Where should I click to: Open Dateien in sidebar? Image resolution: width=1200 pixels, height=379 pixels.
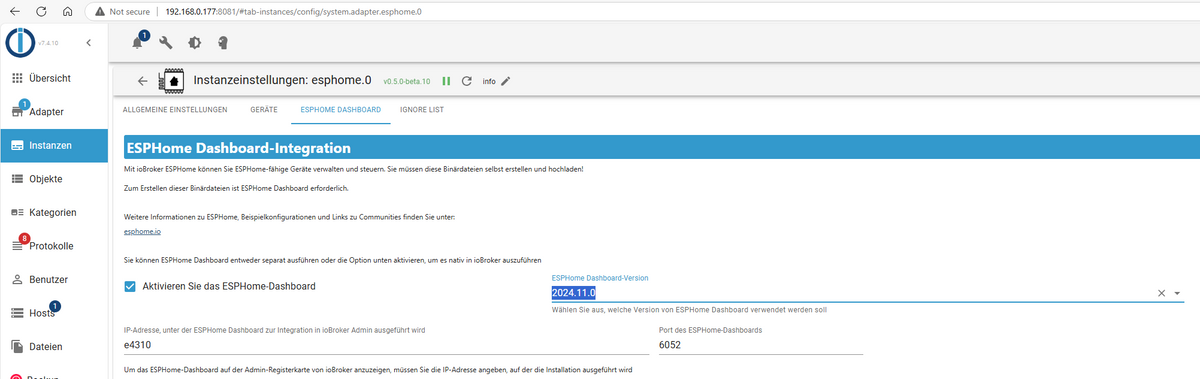click(x=54, y=347)
